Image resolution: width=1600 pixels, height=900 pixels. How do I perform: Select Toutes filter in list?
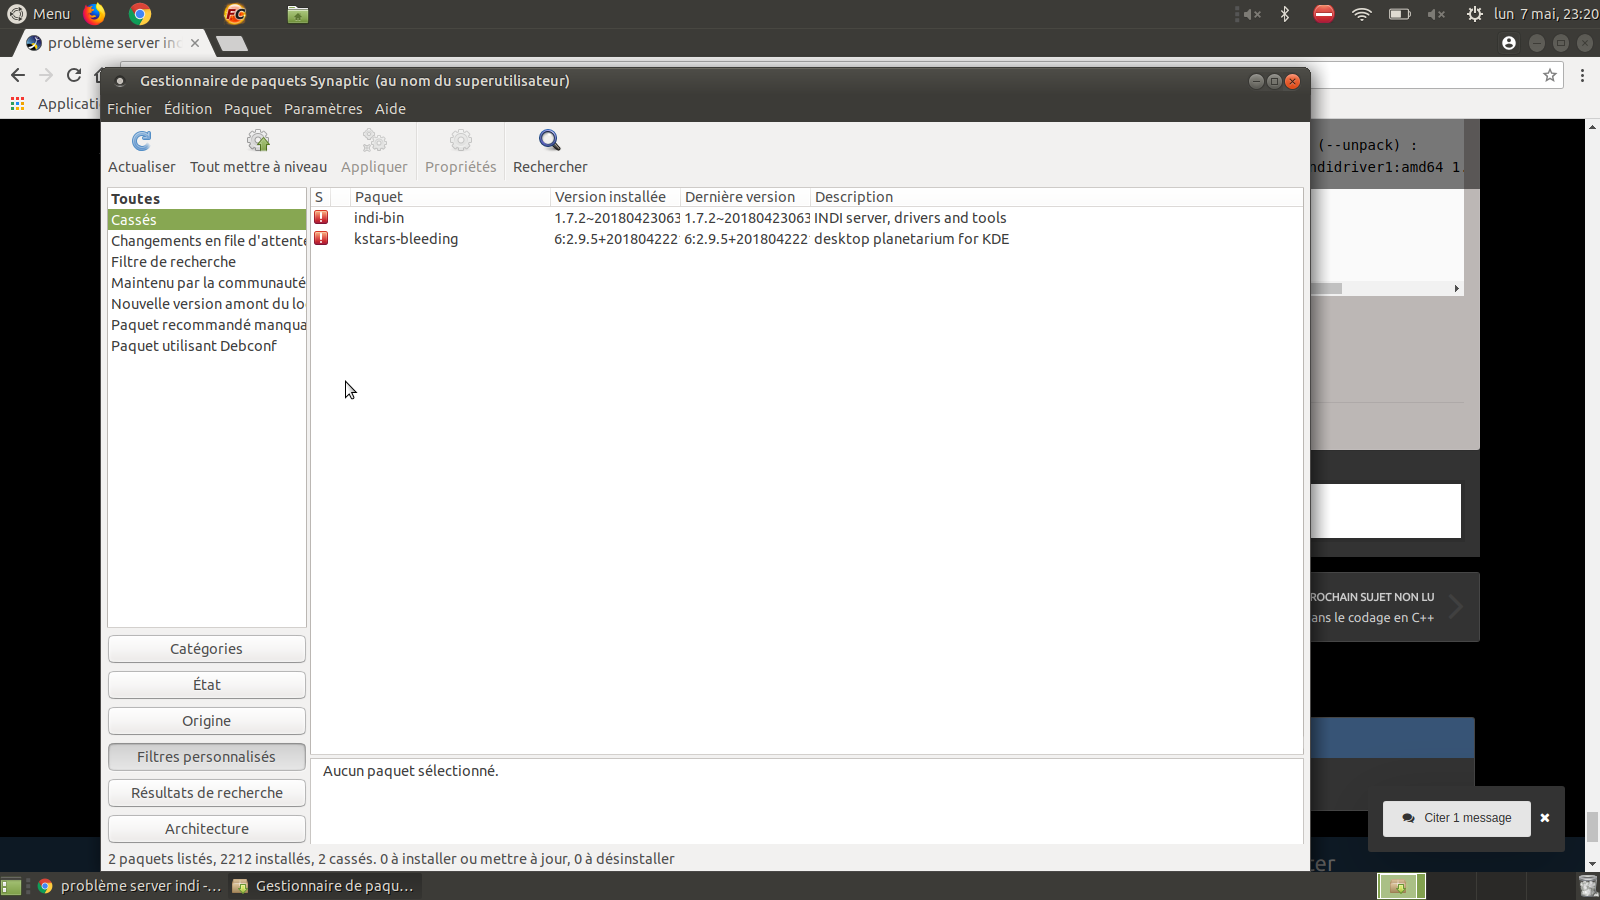click(x=207, y=199)
